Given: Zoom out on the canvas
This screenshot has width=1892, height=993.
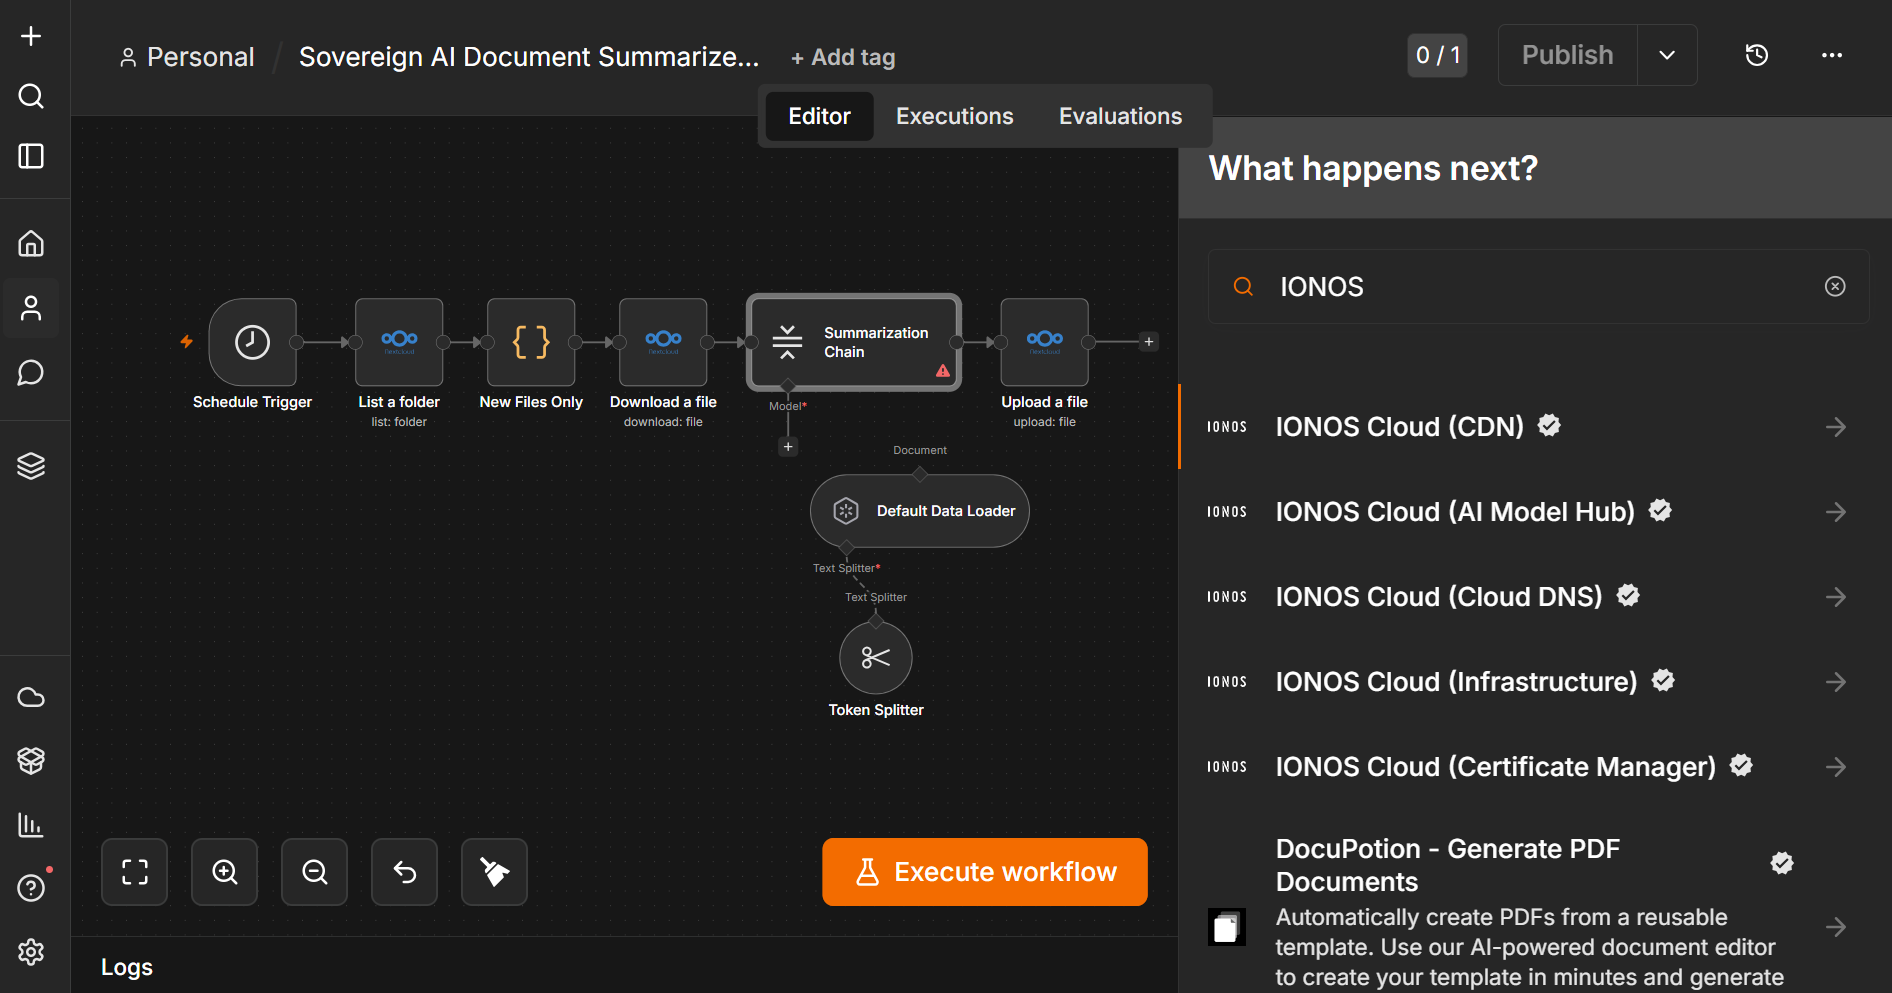Looking at the screenshot, I should 315,872.
